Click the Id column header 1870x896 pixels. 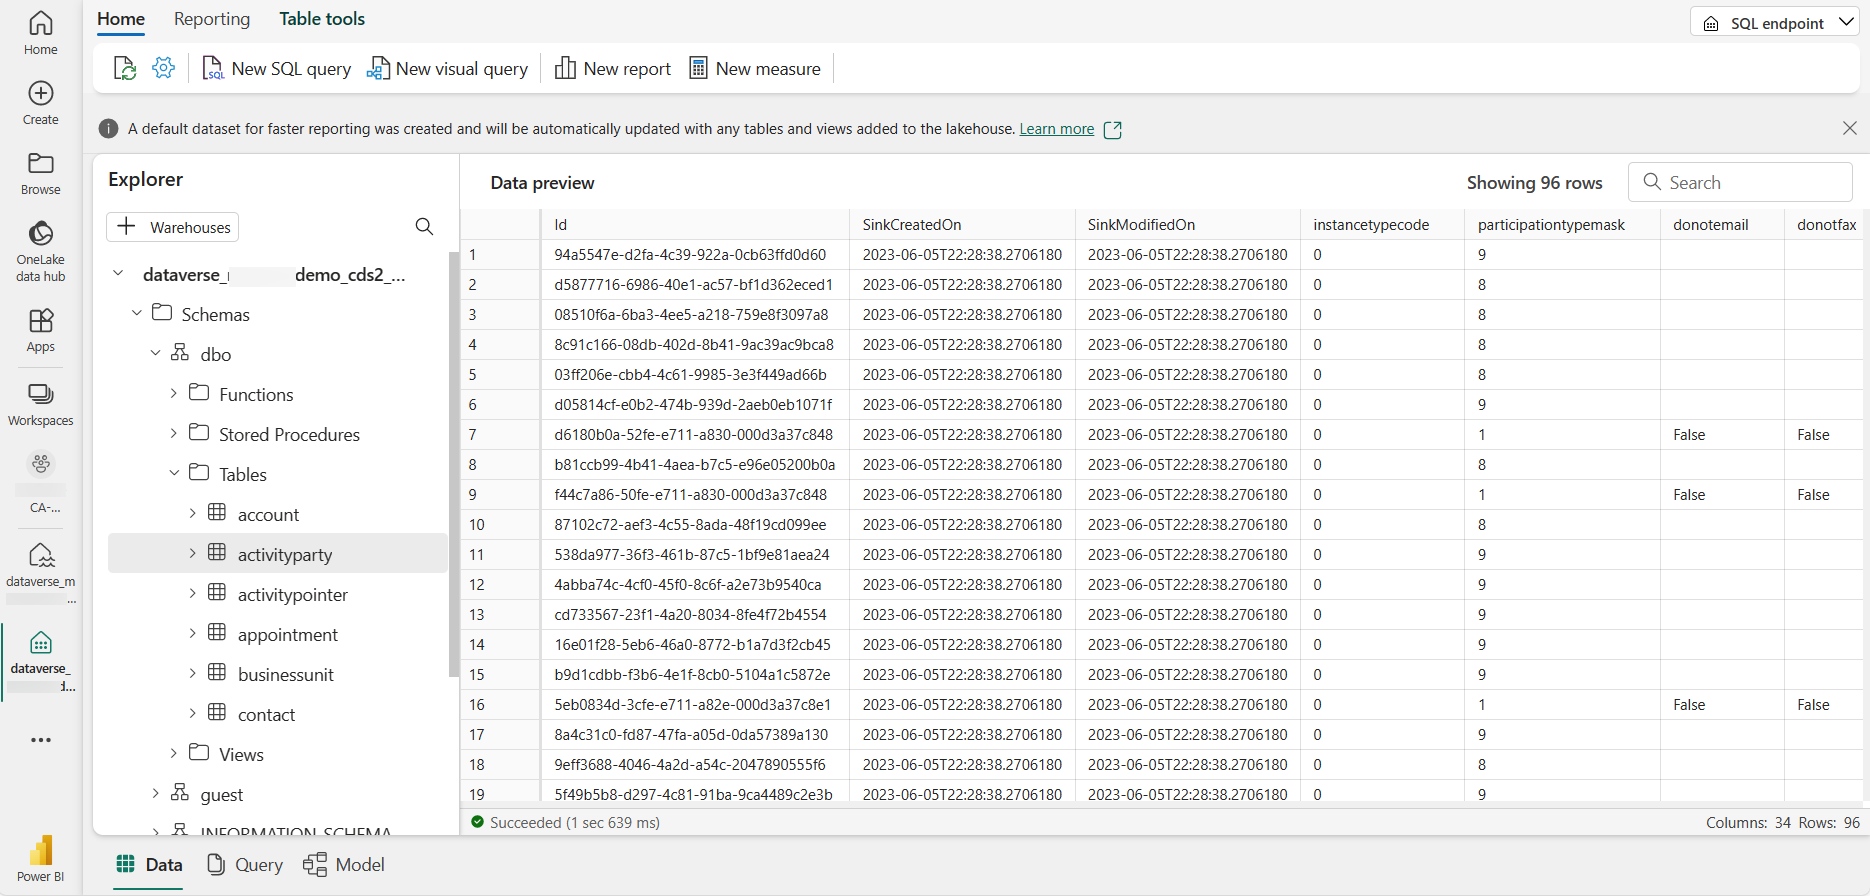pyautogui.click(x=694, y=224)
